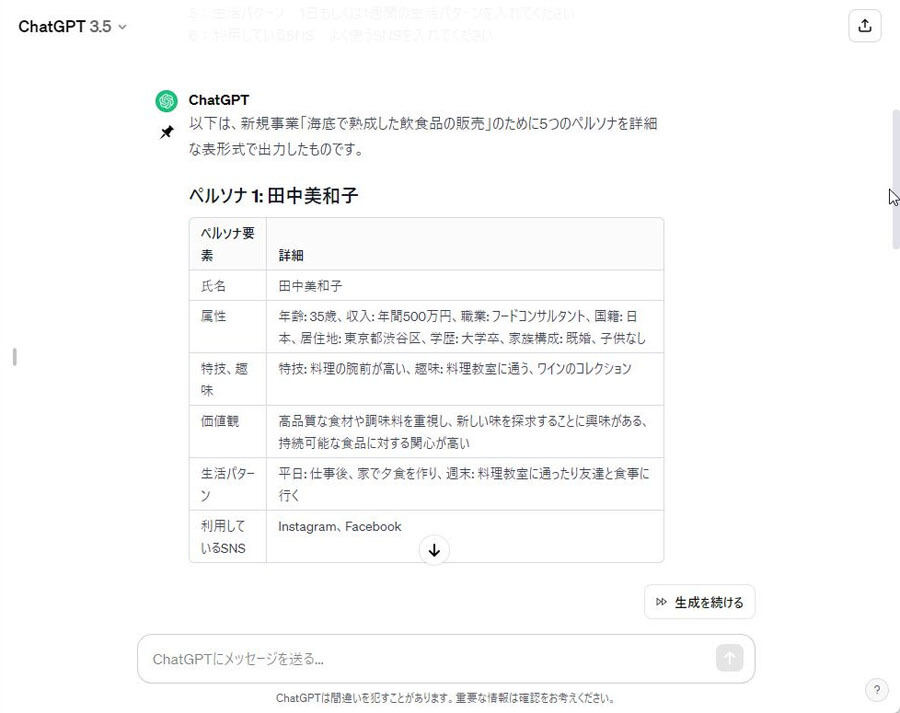Viewport: 900px width, 713px height.
Task: Click the table header cell 詳細
Action: coord(464,244)
